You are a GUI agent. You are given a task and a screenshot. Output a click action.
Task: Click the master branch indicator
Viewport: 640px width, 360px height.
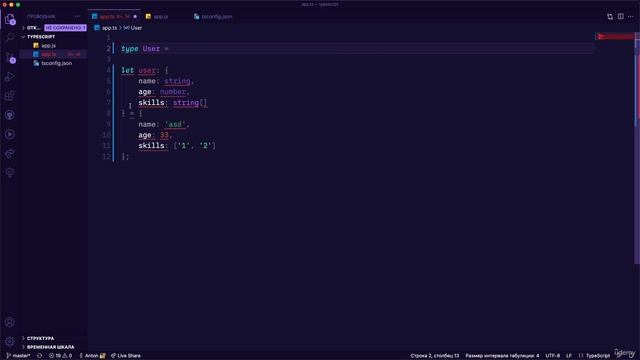pyautogui.click(x=18, y=356)
